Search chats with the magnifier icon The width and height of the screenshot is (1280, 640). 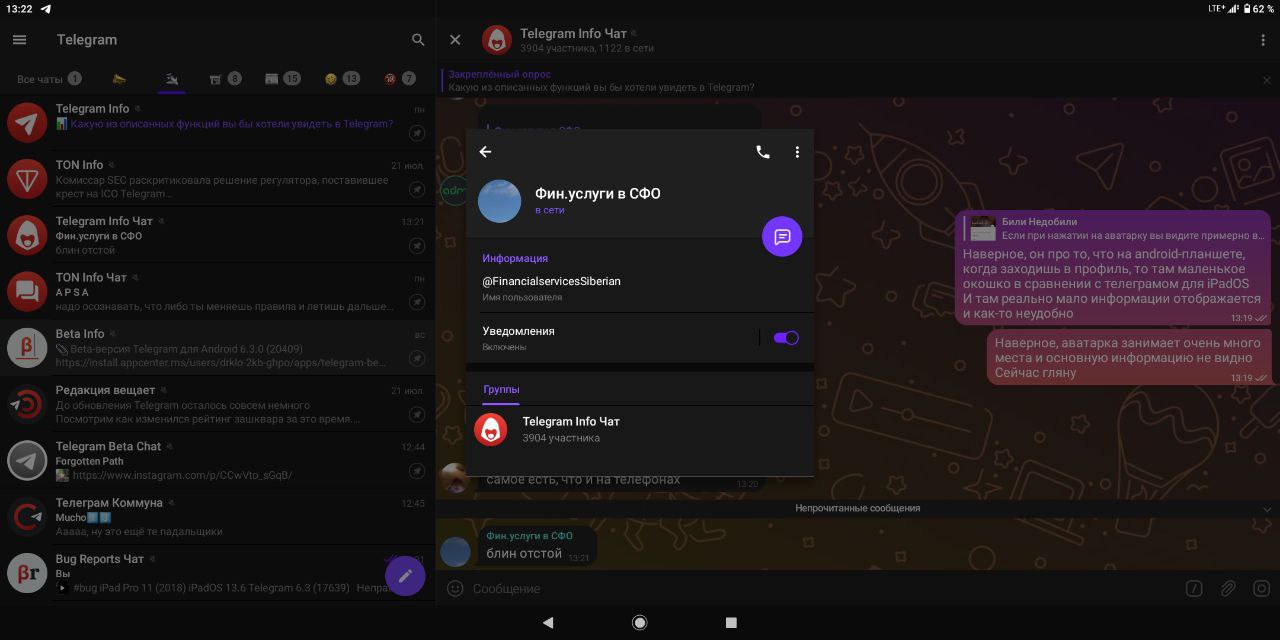point(418,40)
